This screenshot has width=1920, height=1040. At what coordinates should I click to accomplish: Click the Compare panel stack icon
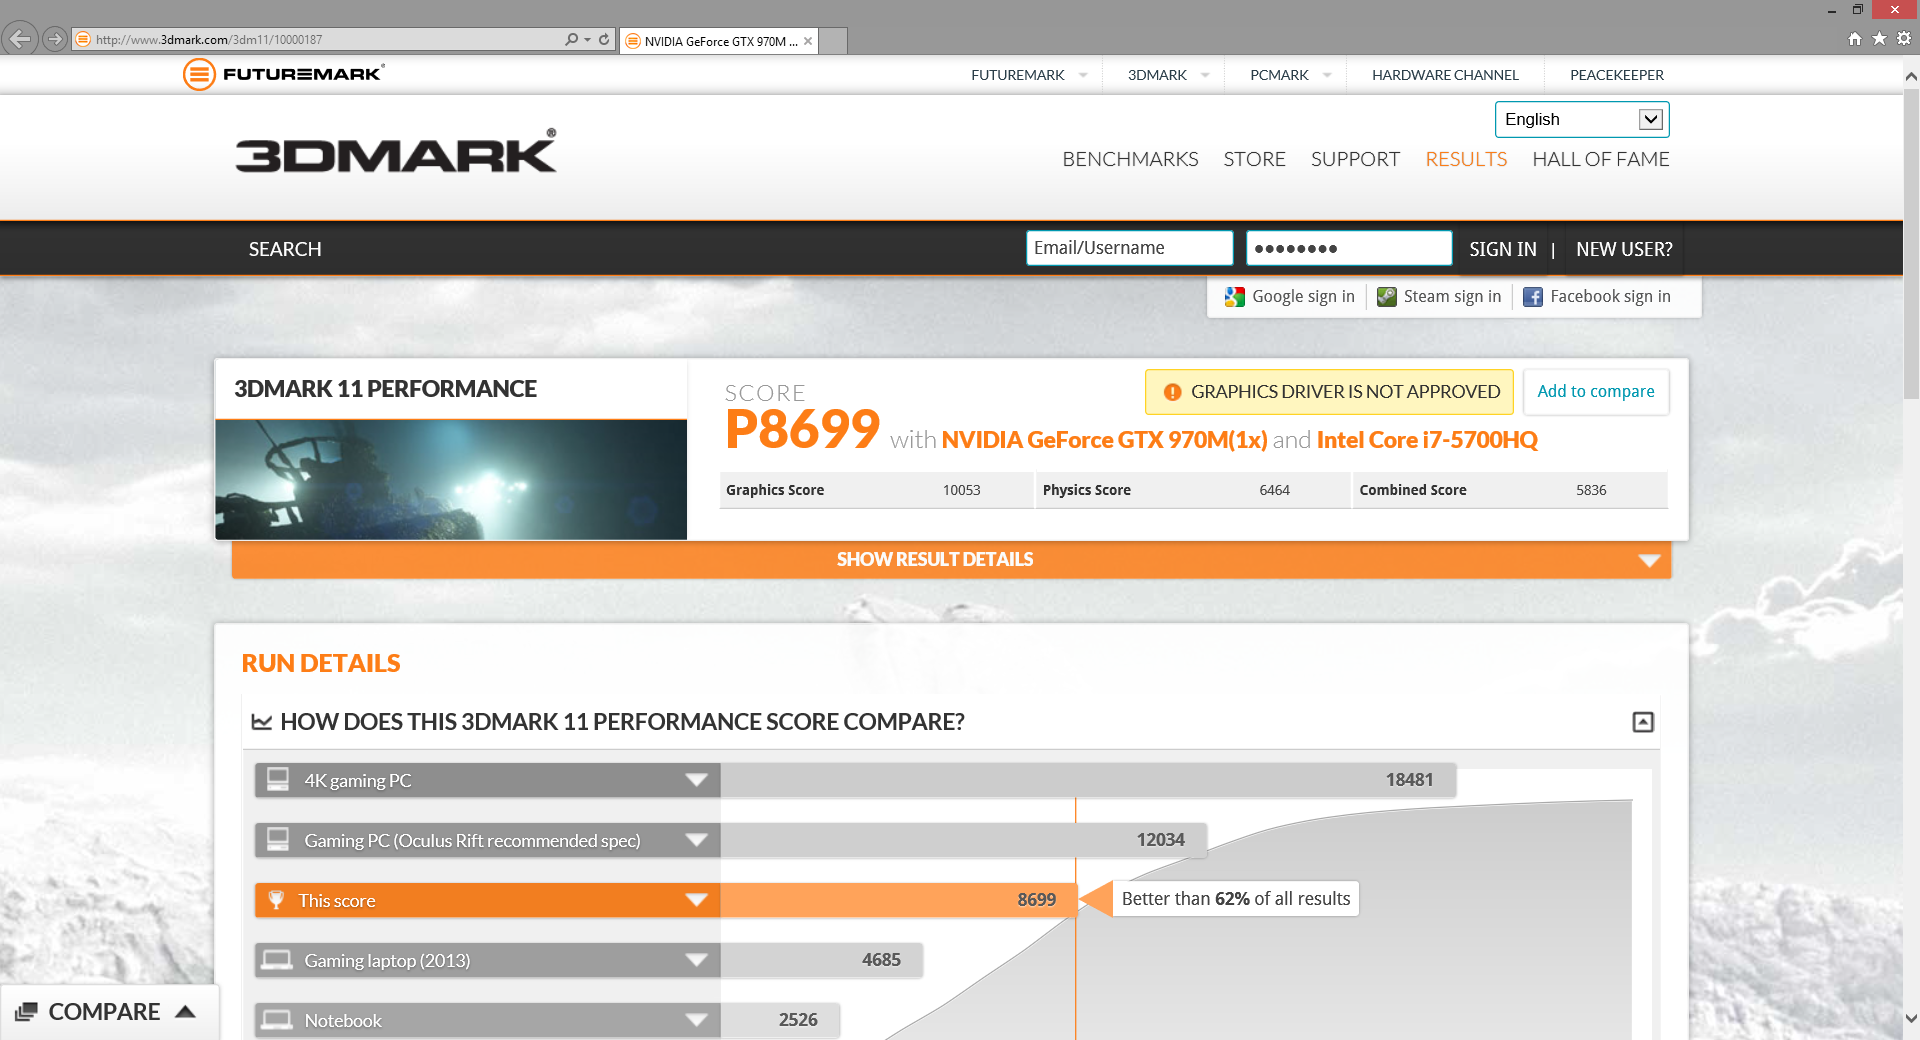point(27,1012)
